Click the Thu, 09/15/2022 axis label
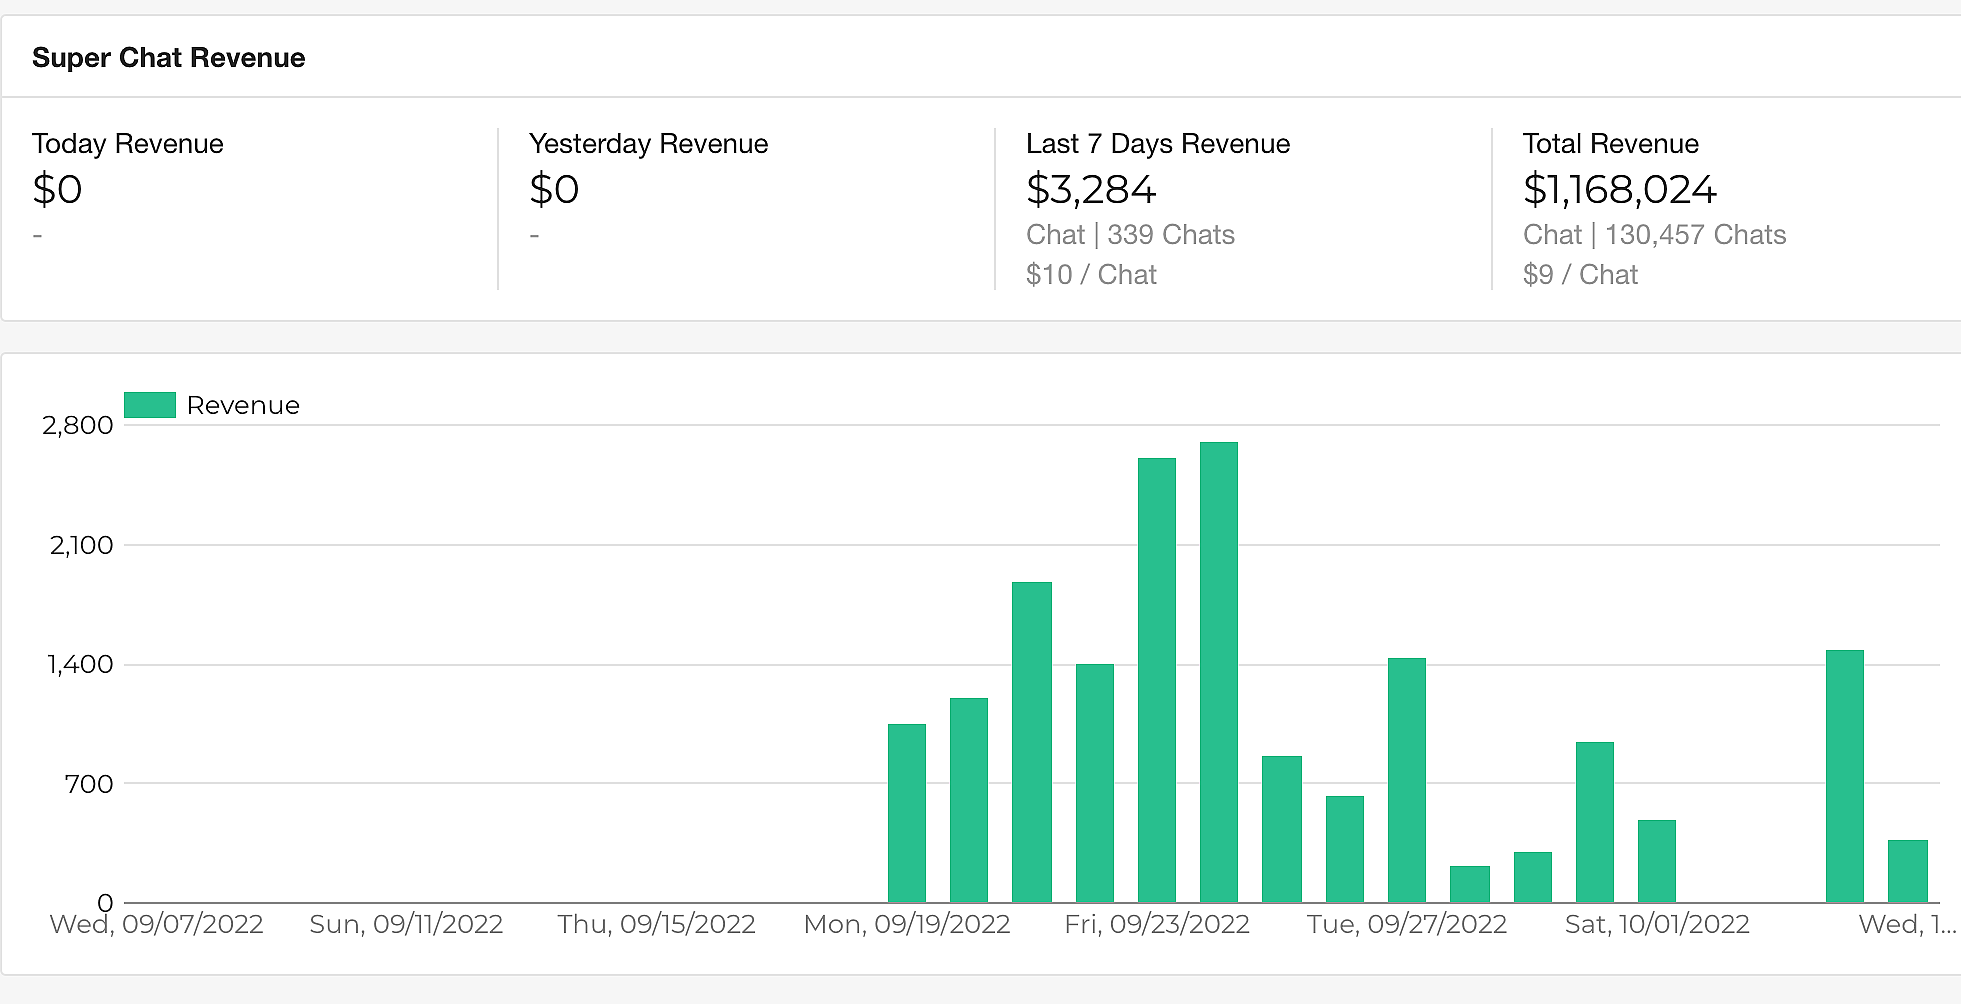The width and height of the screenshot is (1961, 1004). pyautogui.click(x=656, y=924)
